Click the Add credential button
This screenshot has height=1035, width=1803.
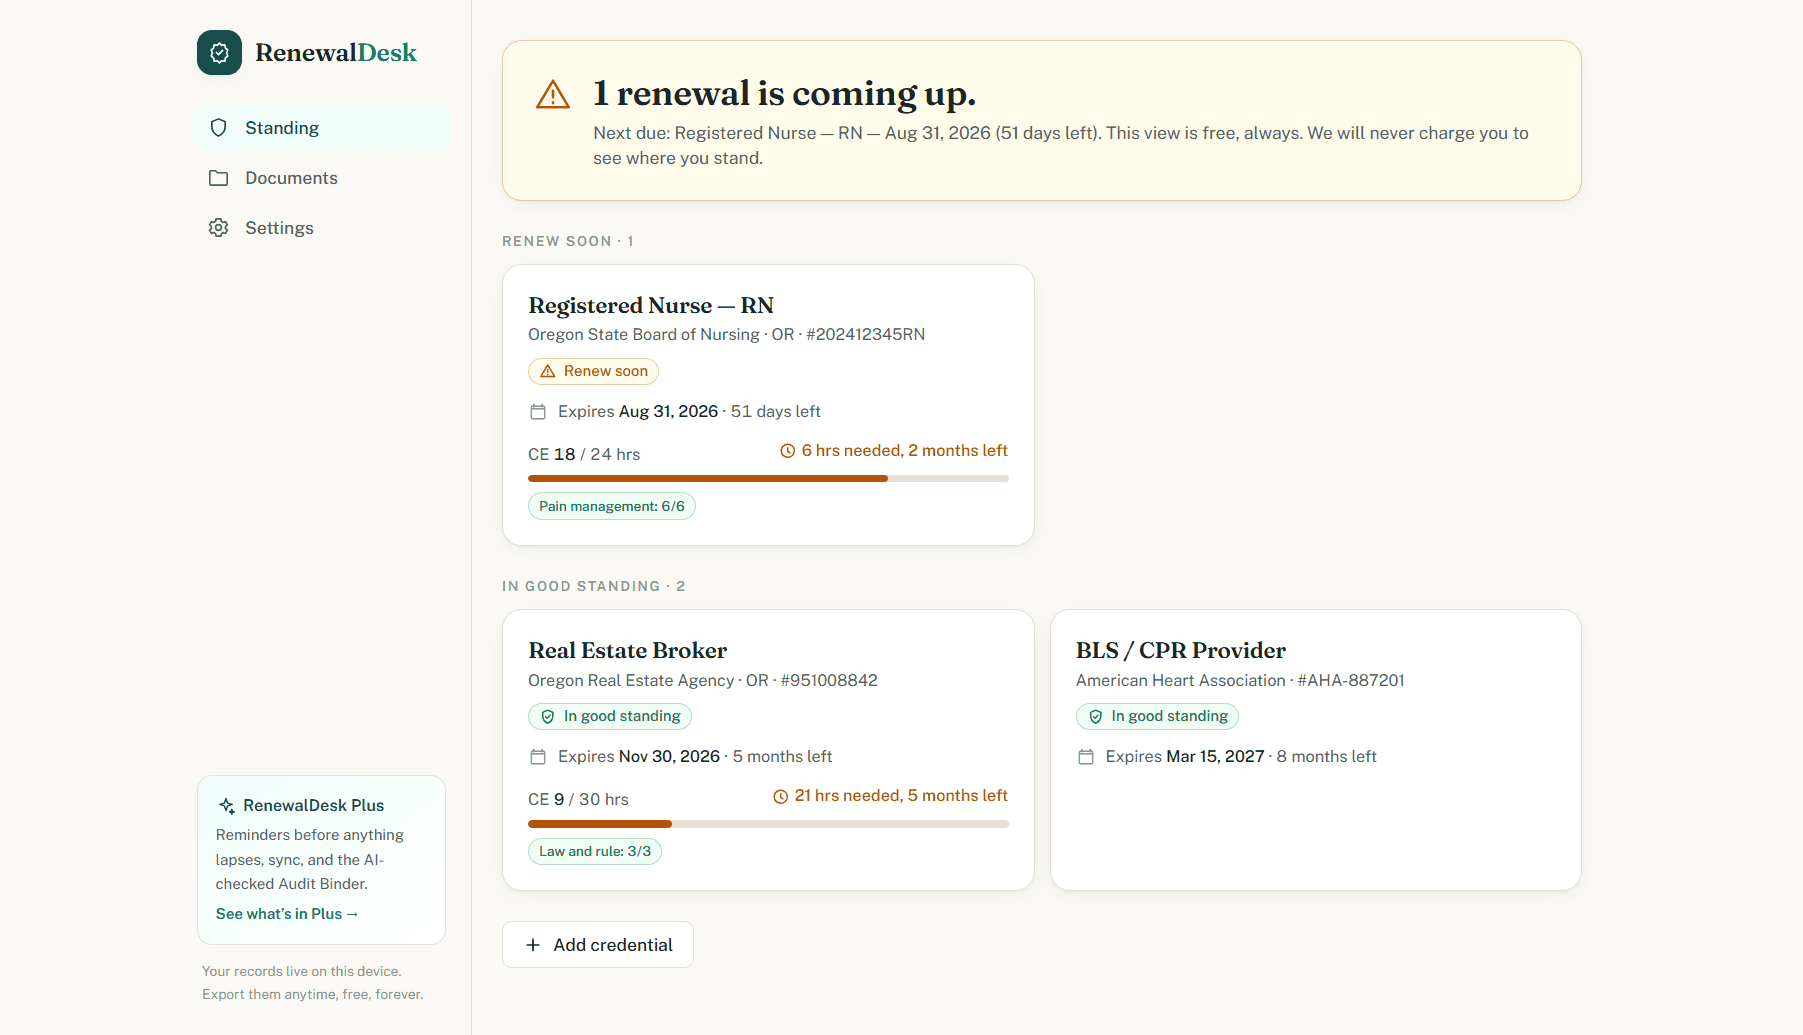pyautogui.click(x=598, y=945)
